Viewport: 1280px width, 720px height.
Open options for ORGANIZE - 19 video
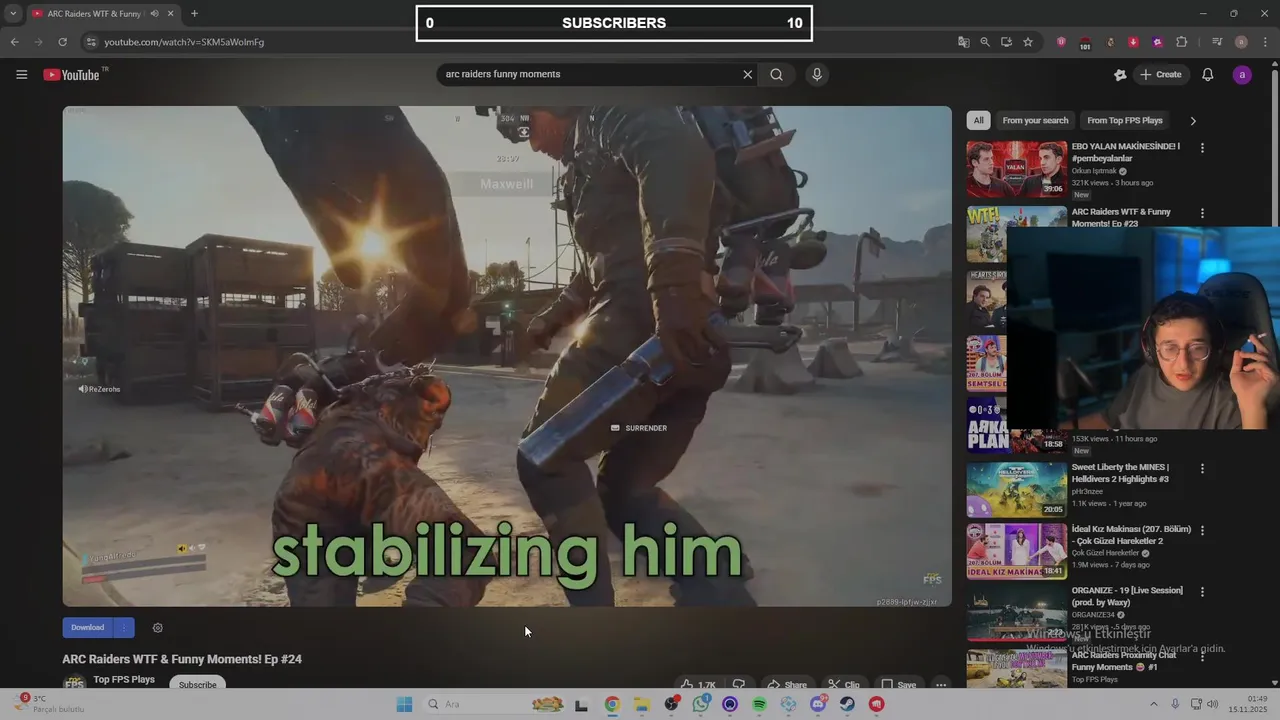pos(1202,592)
